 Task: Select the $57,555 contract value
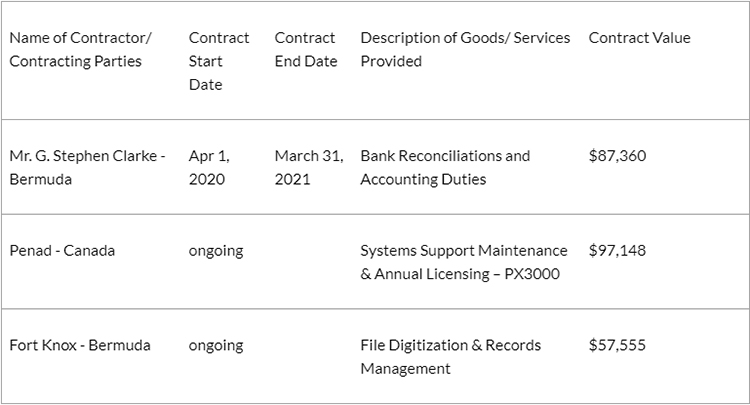pyautogui.click(x=617, y=345)
